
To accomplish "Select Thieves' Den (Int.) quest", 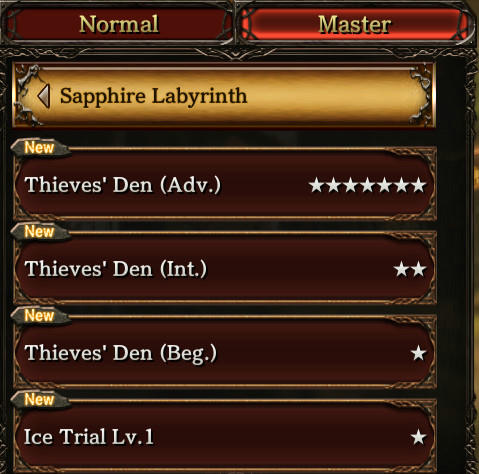I will point(225,268).
